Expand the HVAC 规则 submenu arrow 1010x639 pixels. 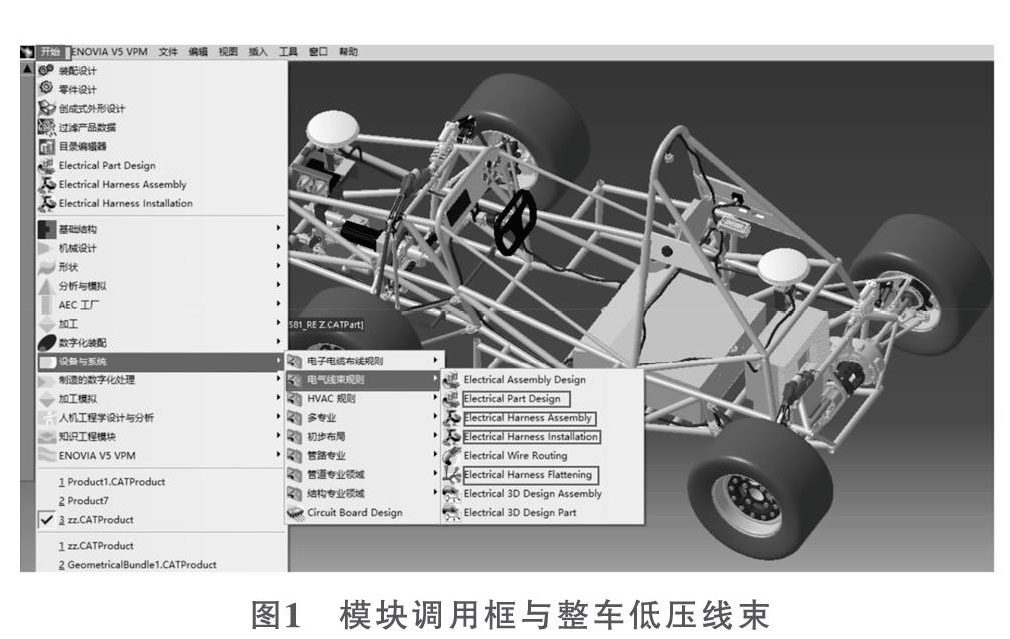pos(435,399)
